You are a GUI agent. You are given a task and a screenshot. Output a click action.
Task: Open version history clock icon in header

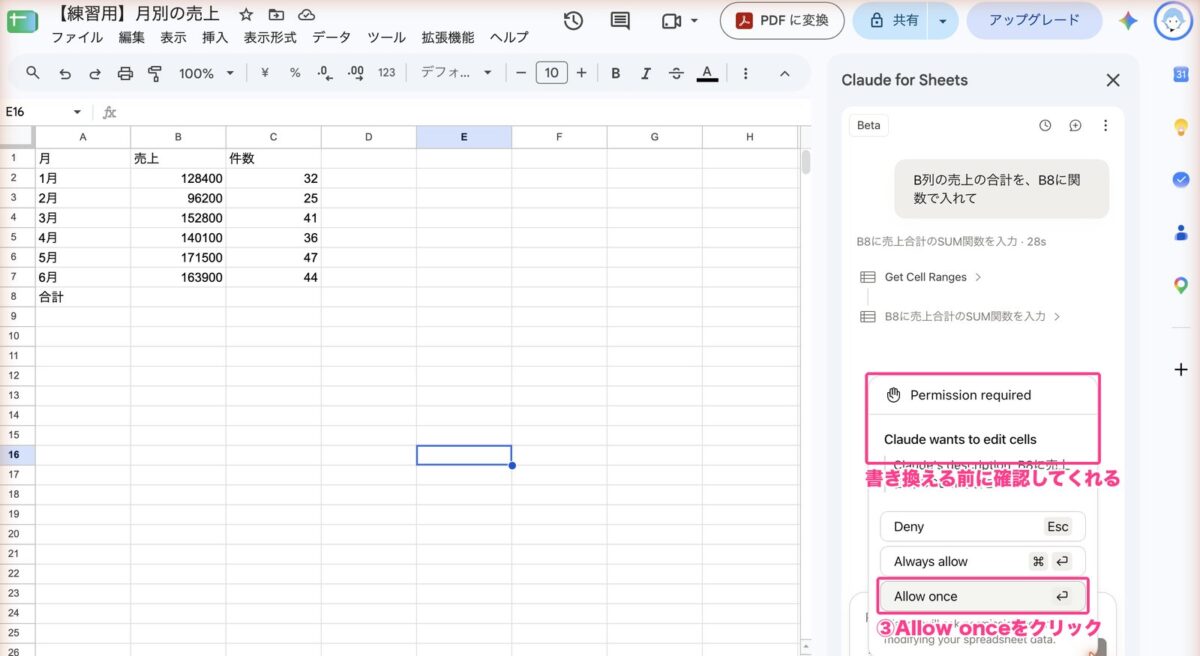click(573, 21)
